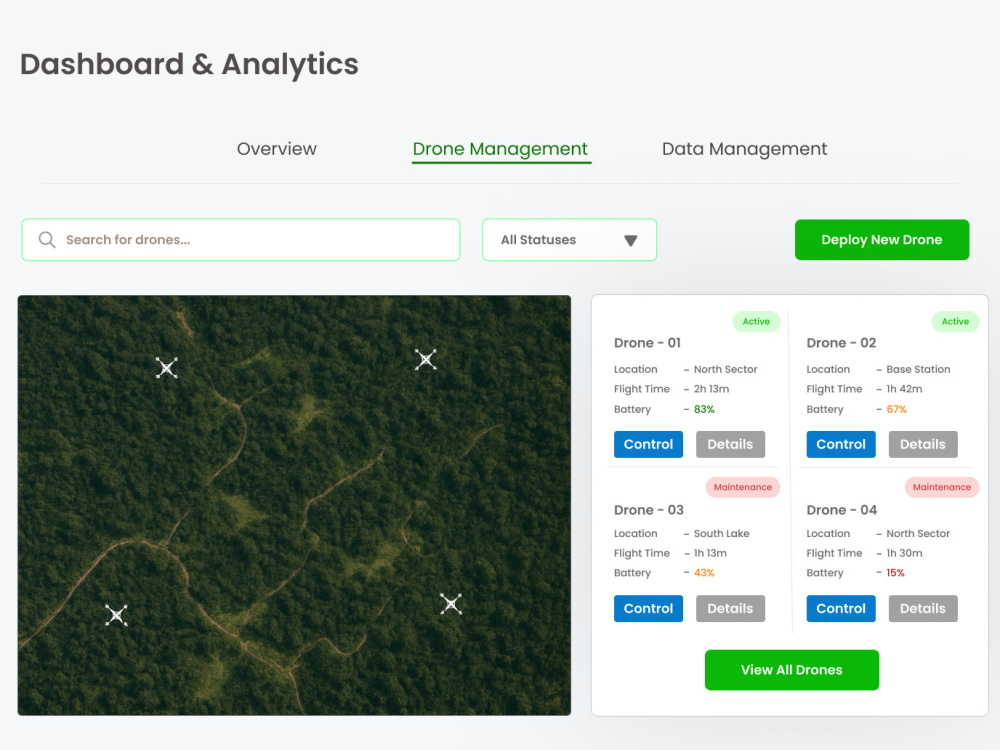Click the Dashboard & Analytics heading

(189, 64)
